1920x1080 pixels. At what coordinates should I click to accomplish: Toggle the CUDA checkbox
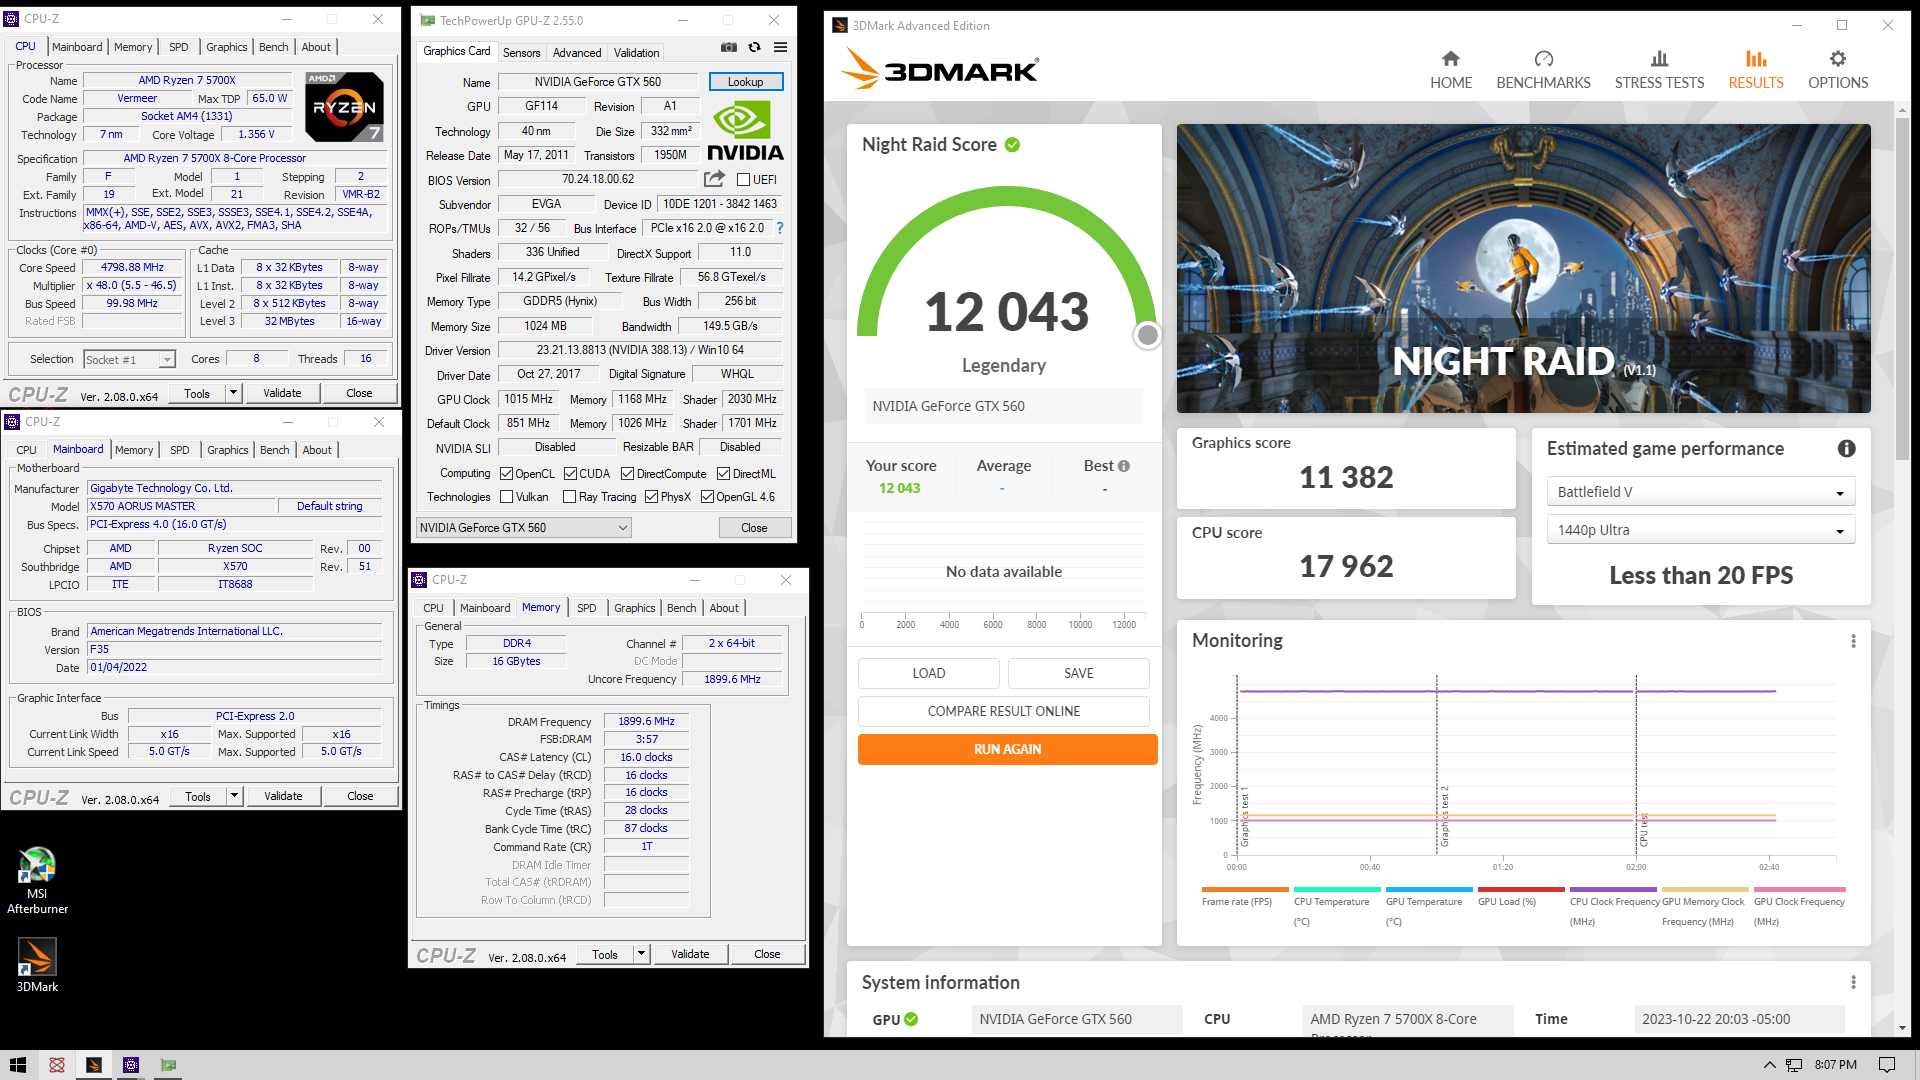coord(570,474)
